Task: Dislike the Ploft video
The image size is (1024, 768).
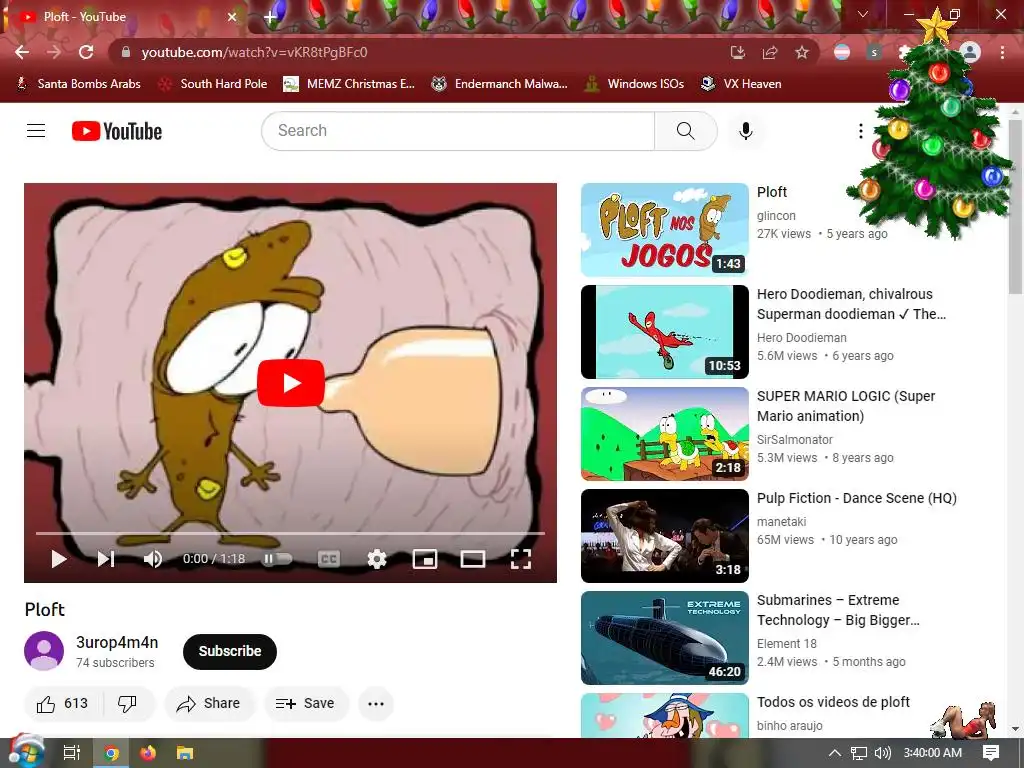Action: pyautogui.click(x=127, y=703)
